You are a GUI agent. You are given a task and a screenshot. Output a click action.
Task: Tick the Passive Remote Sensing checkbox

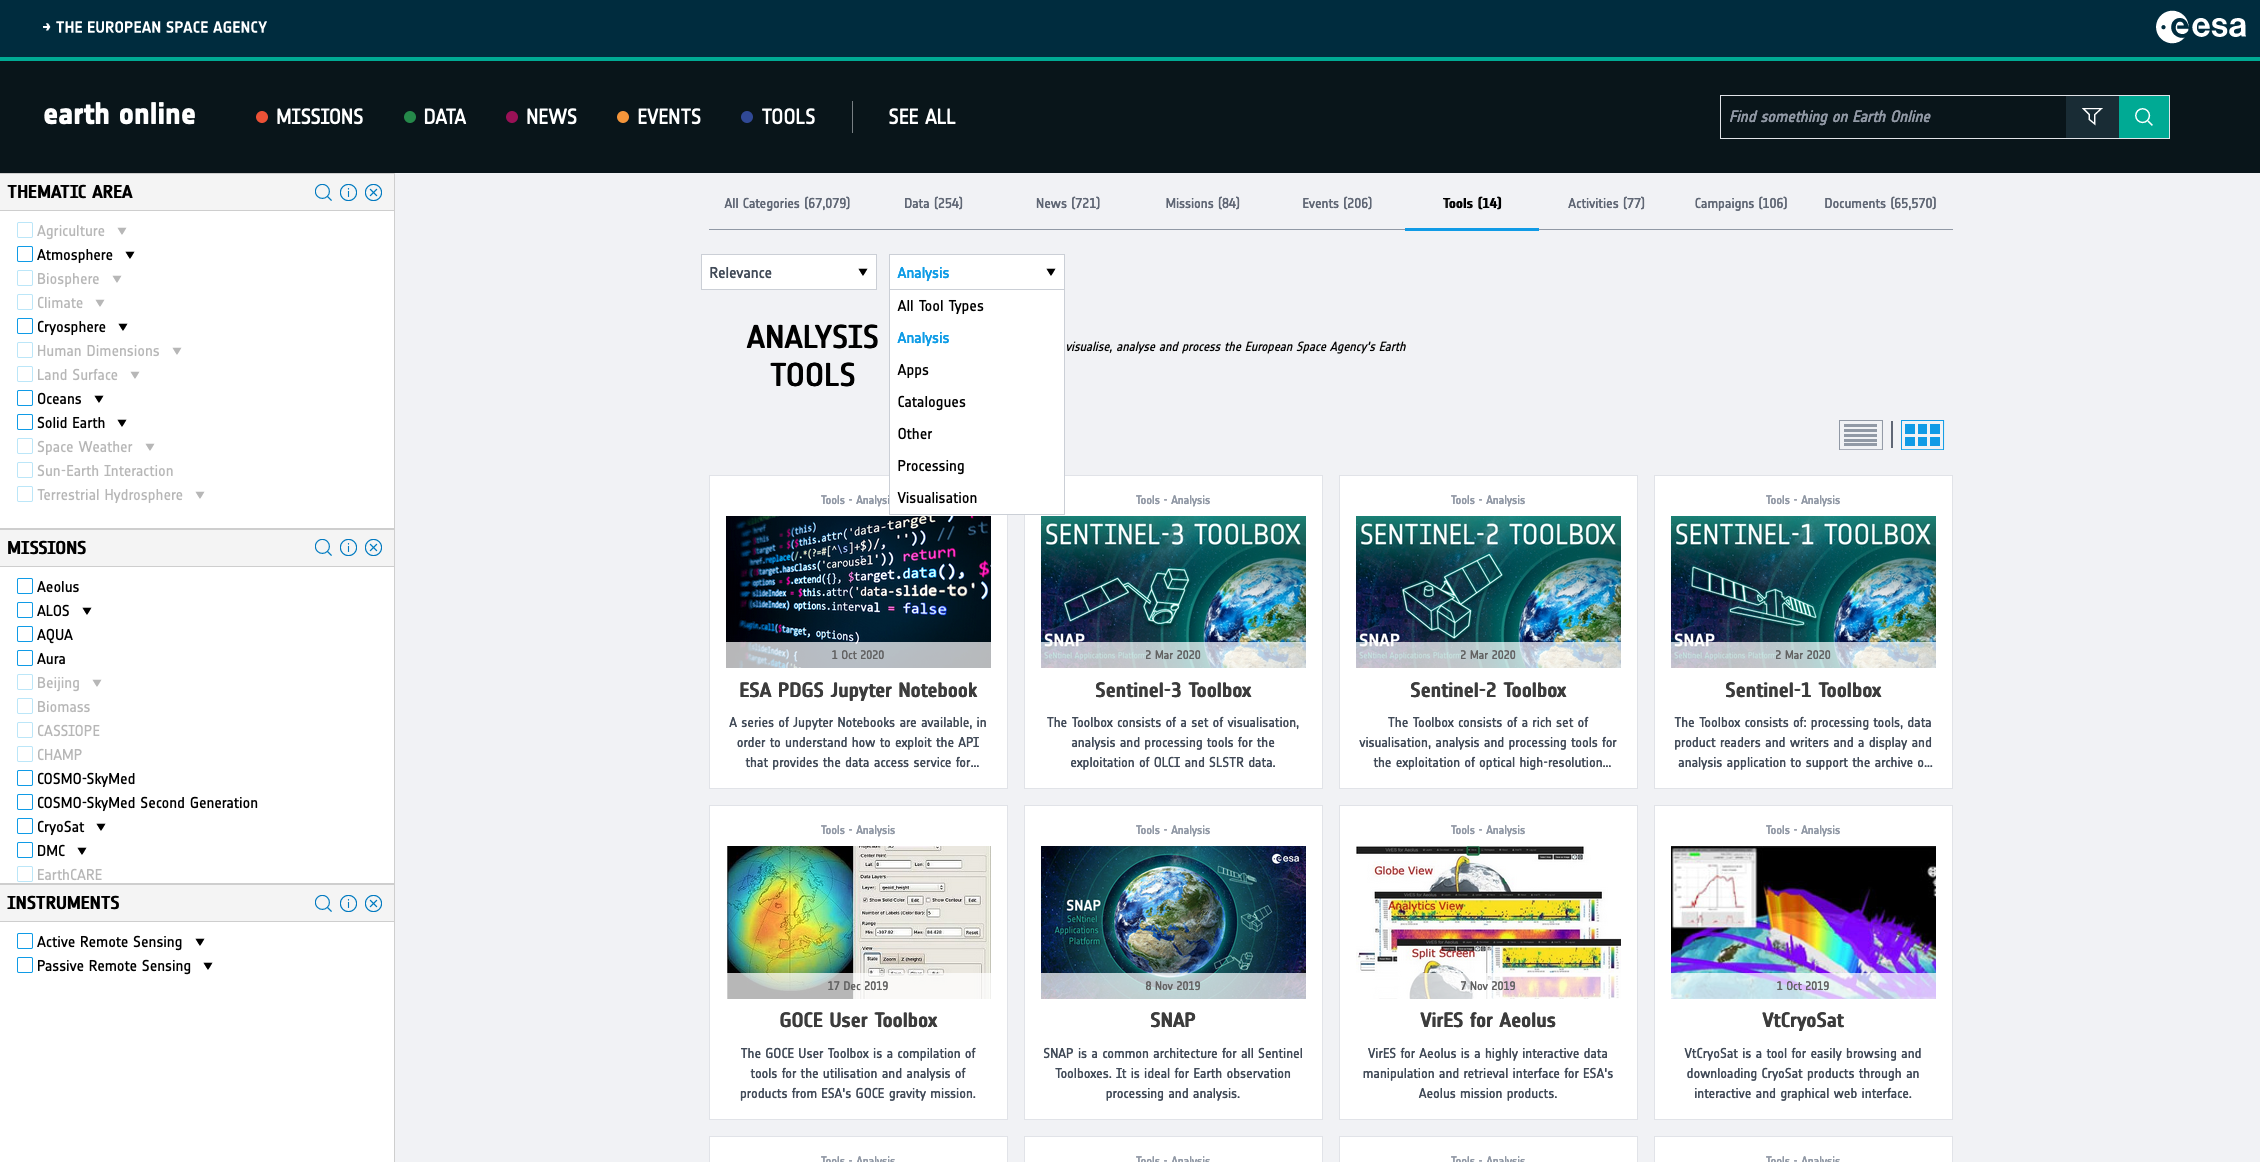pyautogui.click(x=25, y=966)
